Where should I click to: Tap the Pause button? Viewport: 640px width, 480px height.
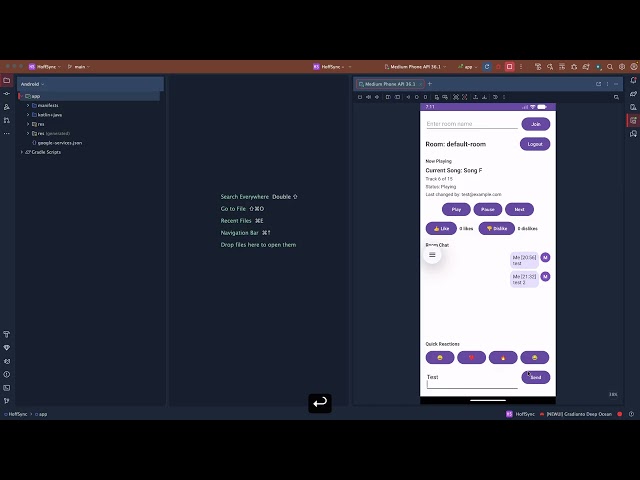[x=488, y=209]
